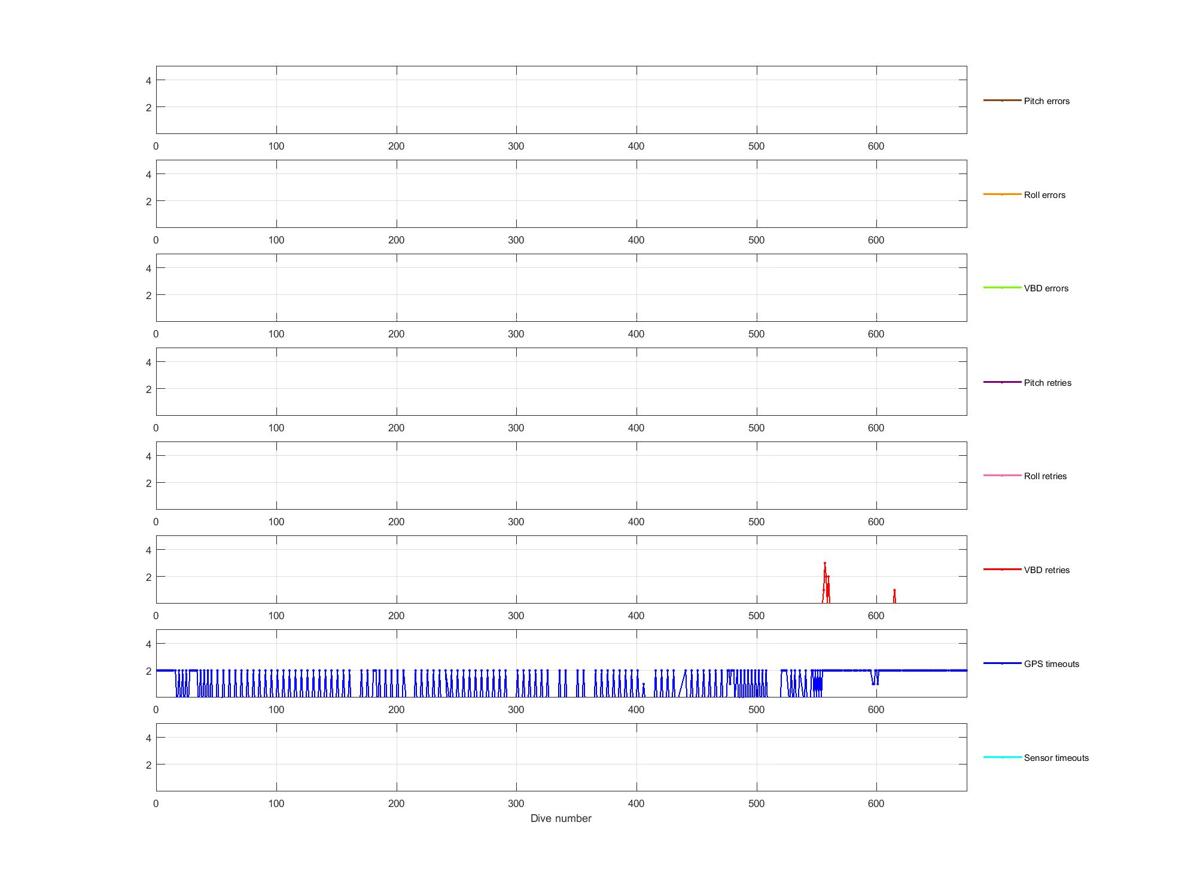Image resolution: width=1200 pixels, height=889 pixels.
Task: Click the blue GPS timeouts legend line sample
Action: point(1002,663)
